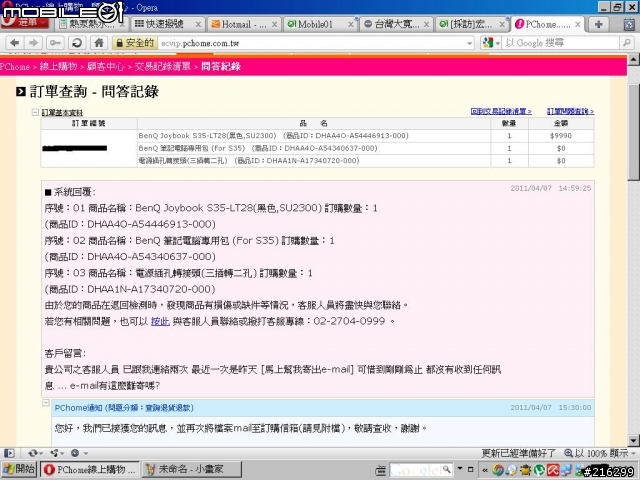The height and width of the screenshot is (480, 640).
Task: Click the green circular tray icon
Action: (539, 470)
